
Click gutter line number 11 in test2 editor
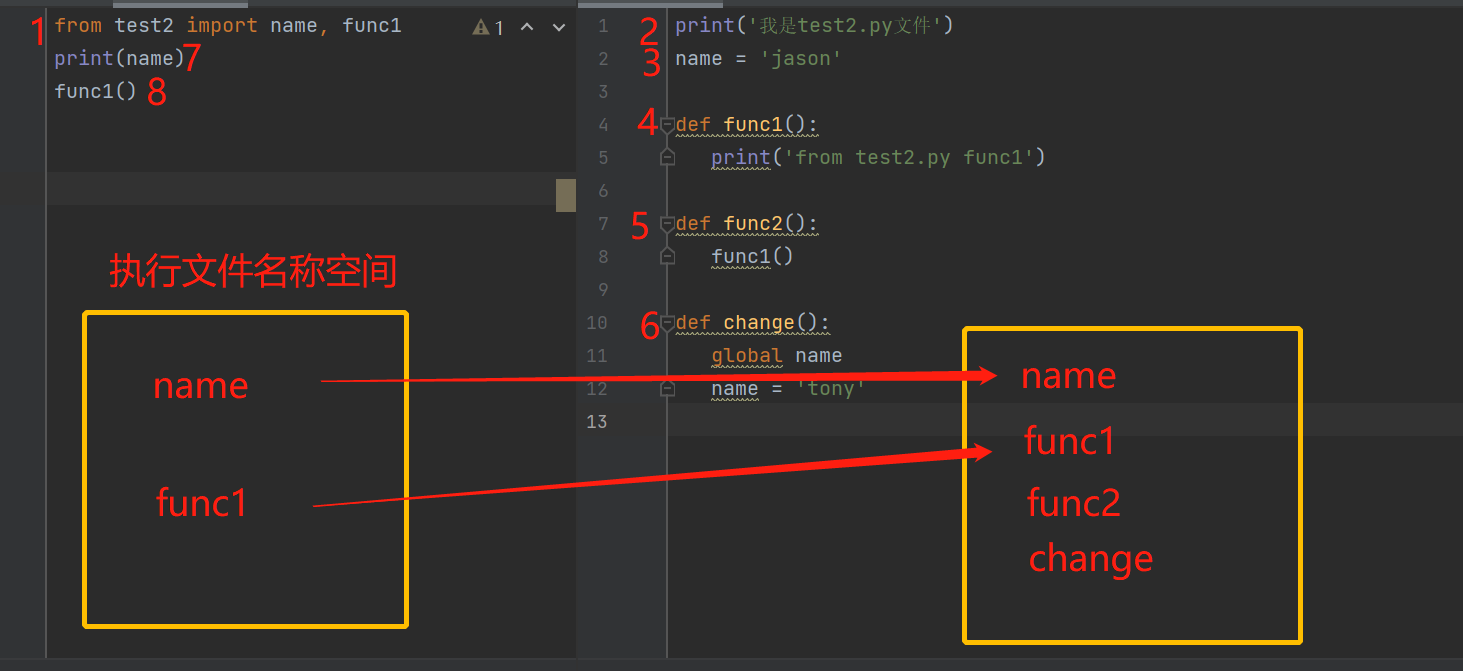[x=597, y=355]
